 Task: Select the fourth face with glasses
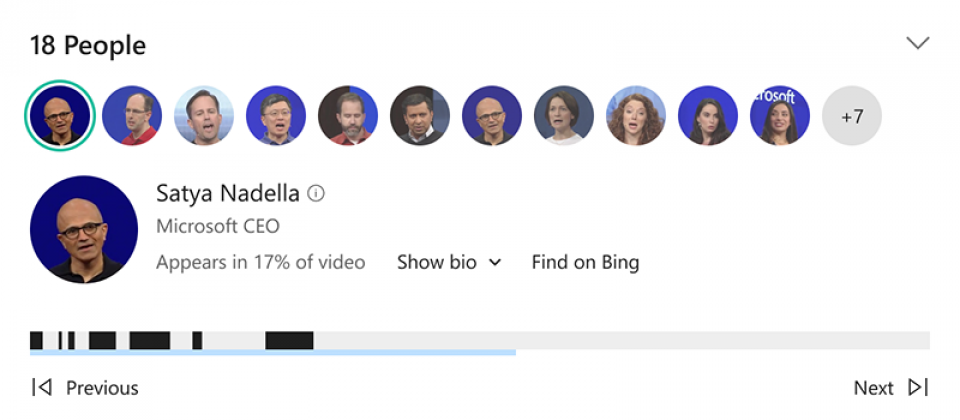(276, 116)
